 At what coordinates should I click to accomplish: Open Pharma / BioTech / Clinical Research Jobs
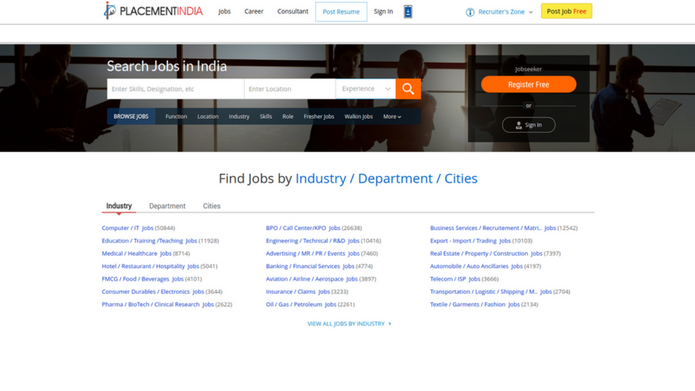(x=157, y=305)
